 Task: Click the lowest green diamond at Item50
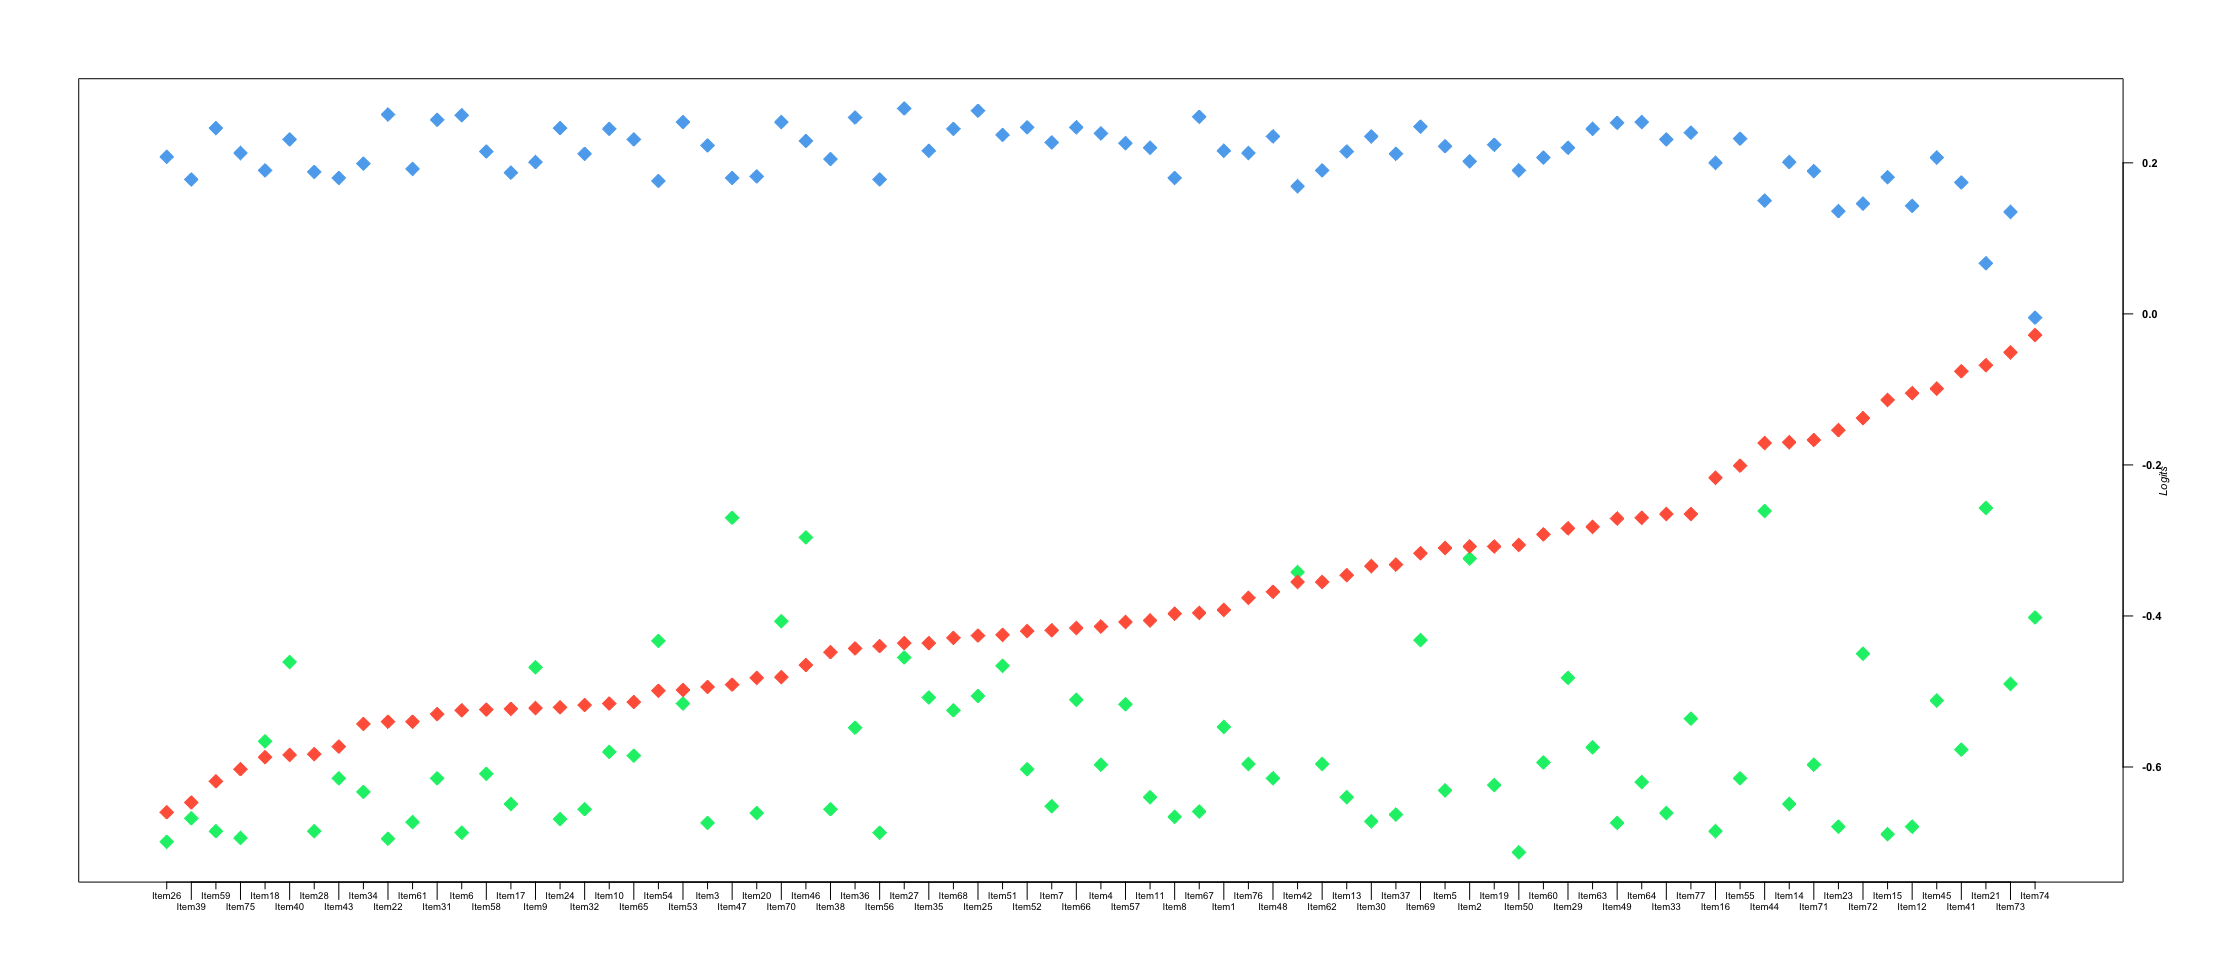pyautogui.click(x=1518, y=852)
